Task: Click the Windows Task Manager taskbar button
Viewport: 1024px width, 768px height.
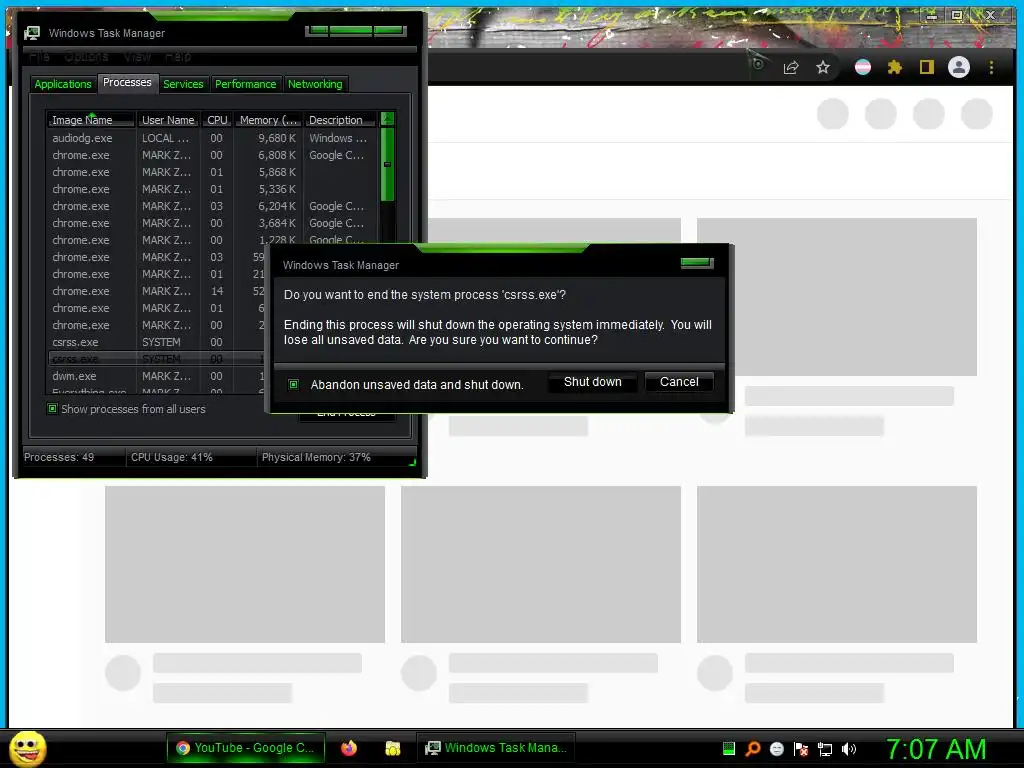Action: pyautogui.click(x=495, y=748)
